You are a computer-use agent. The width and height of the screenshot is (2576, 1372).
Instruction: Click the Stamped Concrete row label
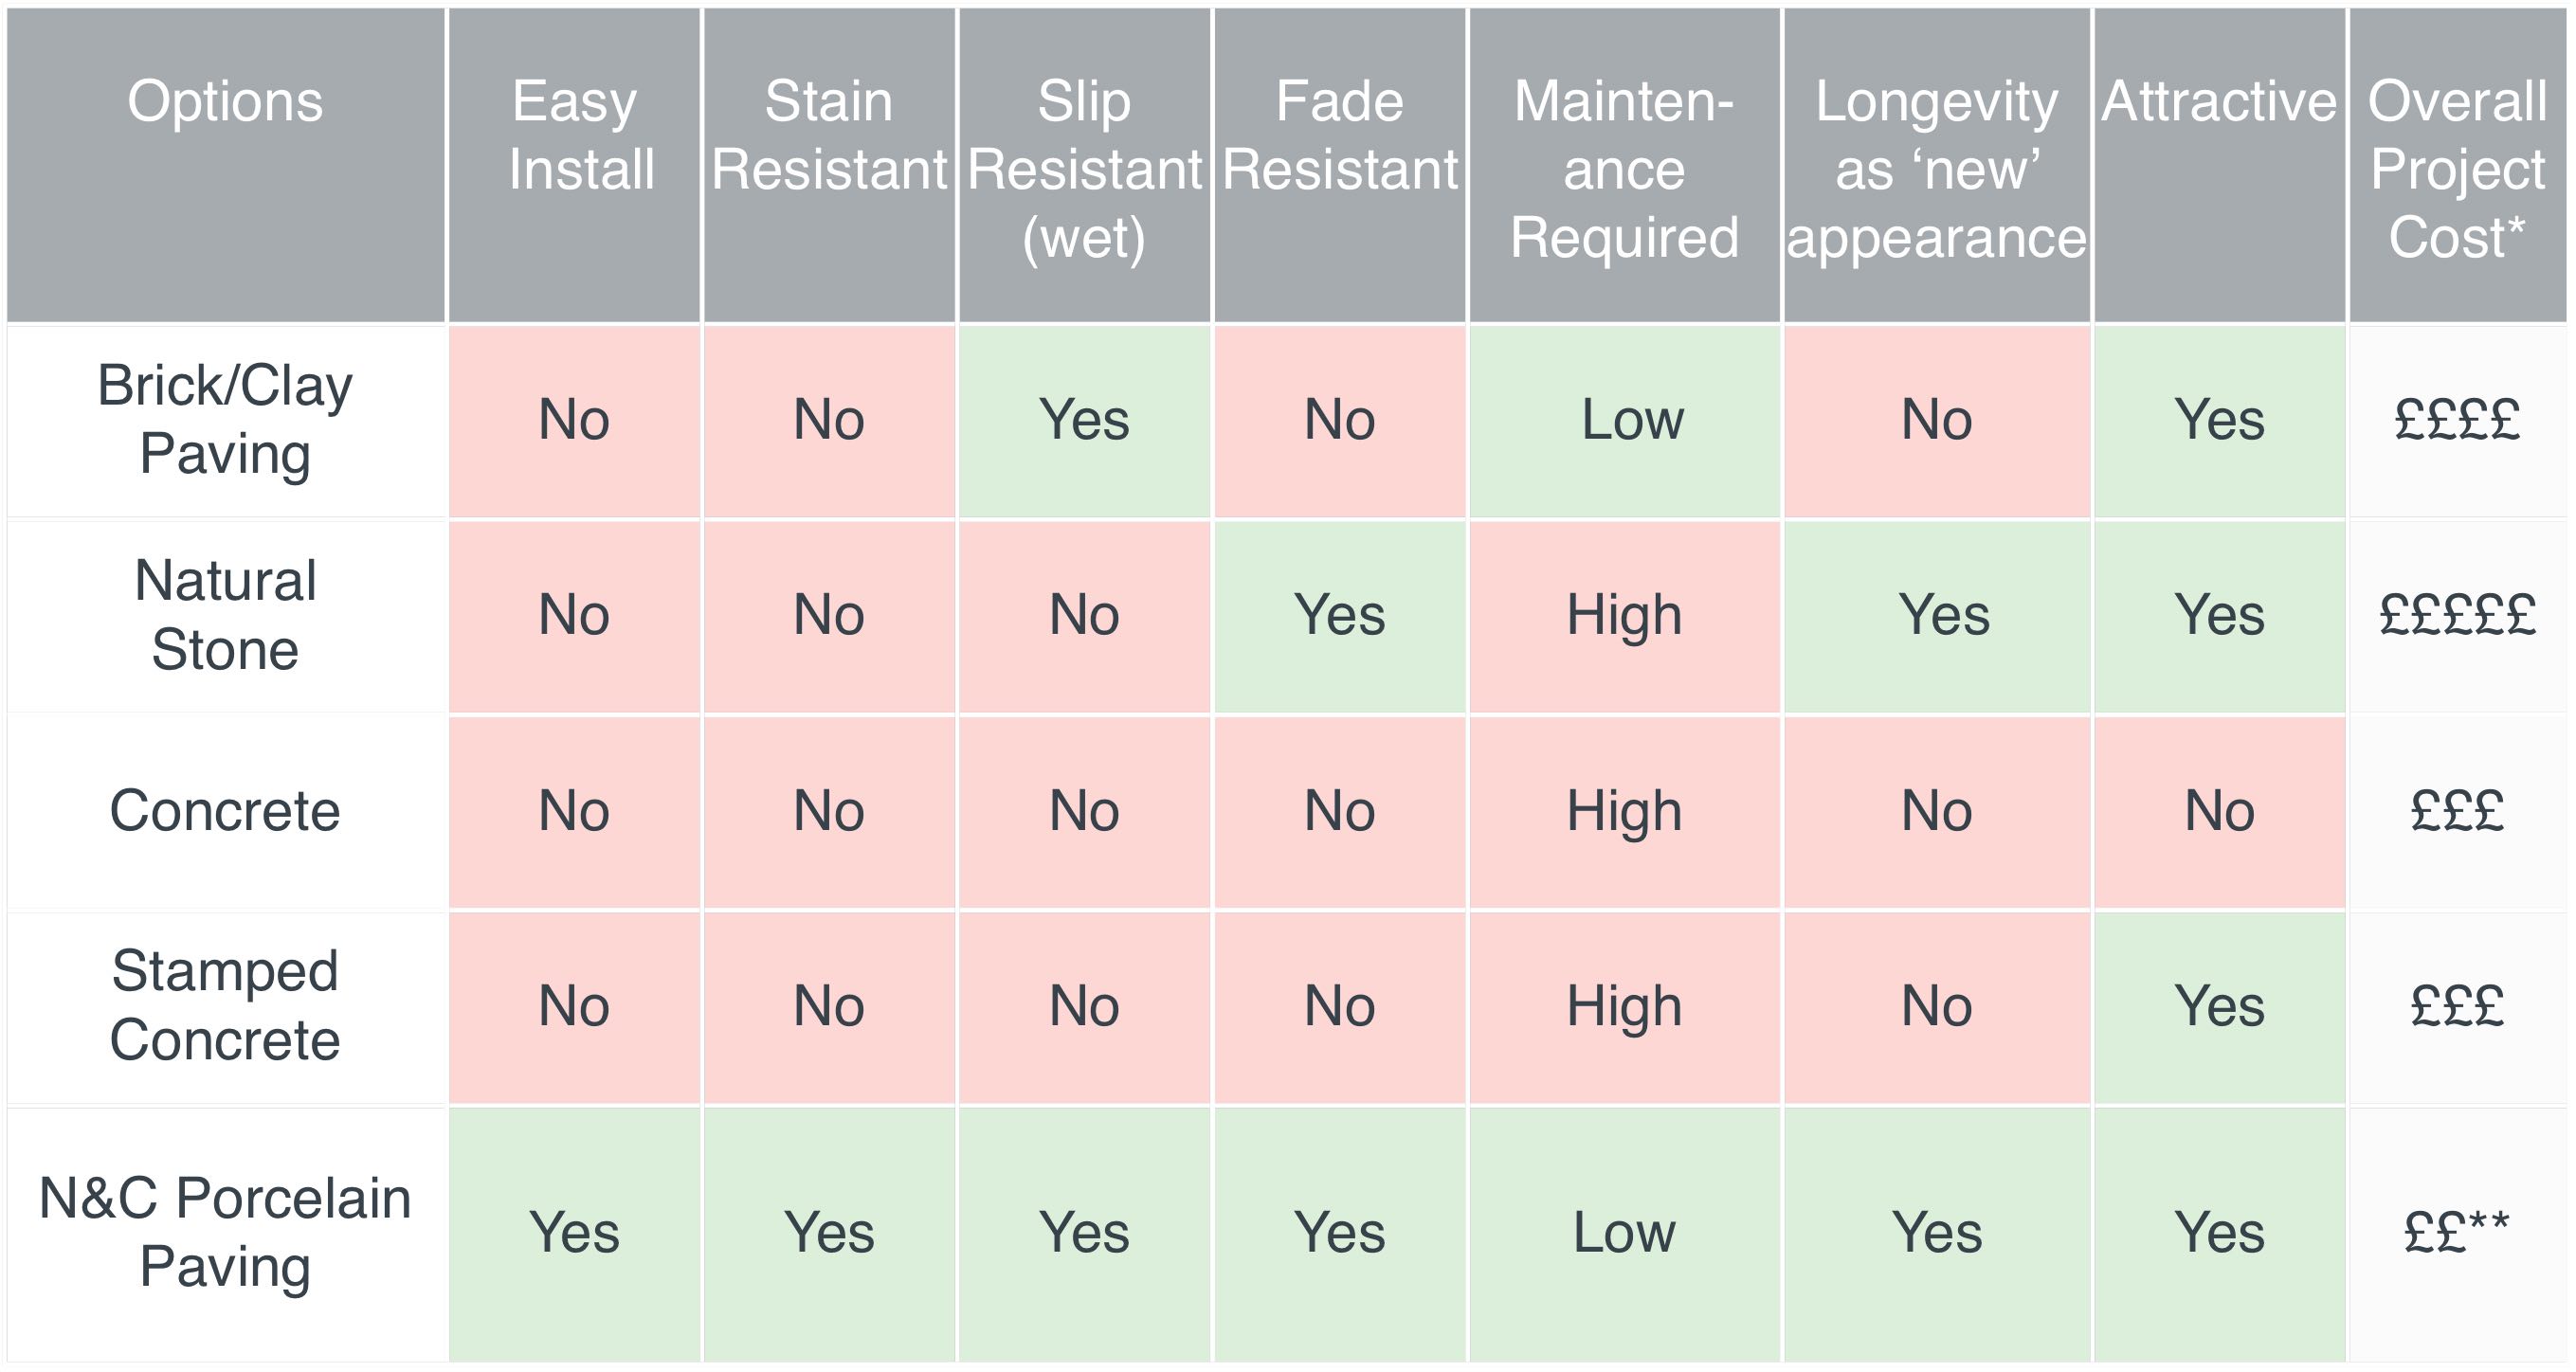point(226,1006)
